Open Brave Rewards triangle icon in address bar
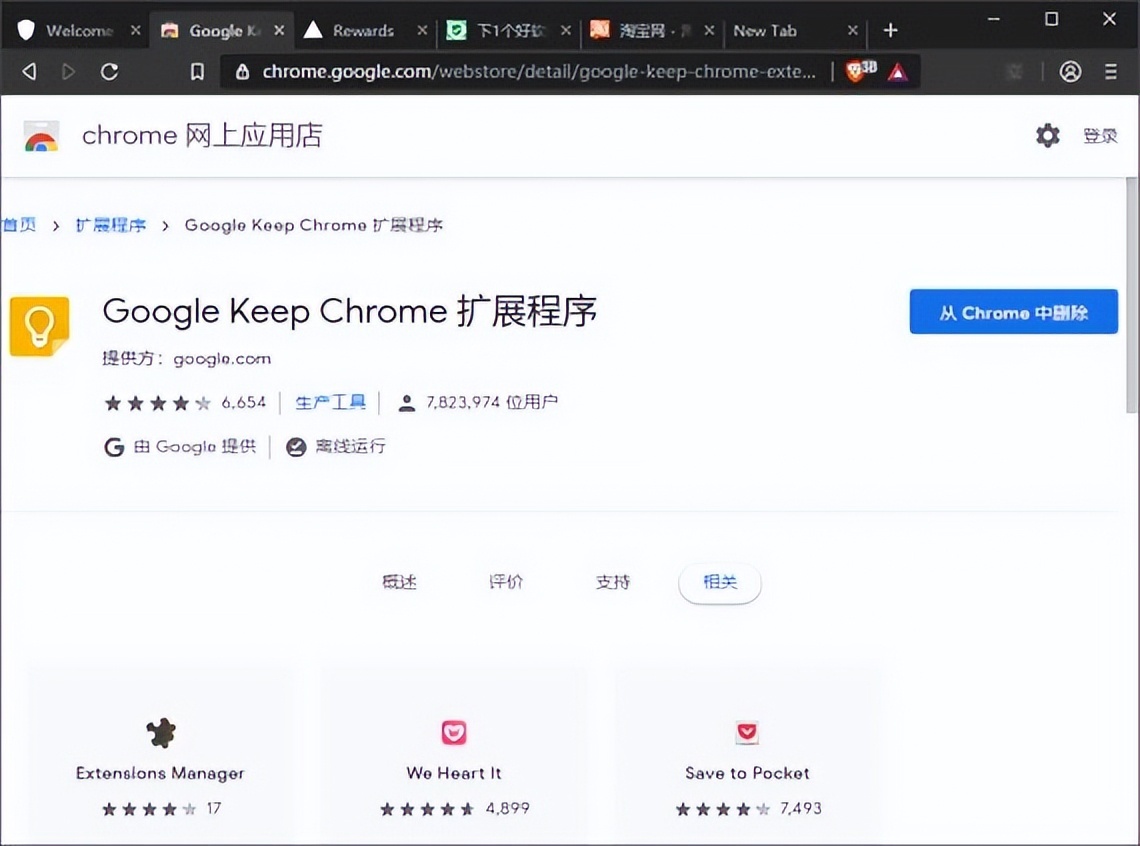1140x846 pixels. (898, 72)
